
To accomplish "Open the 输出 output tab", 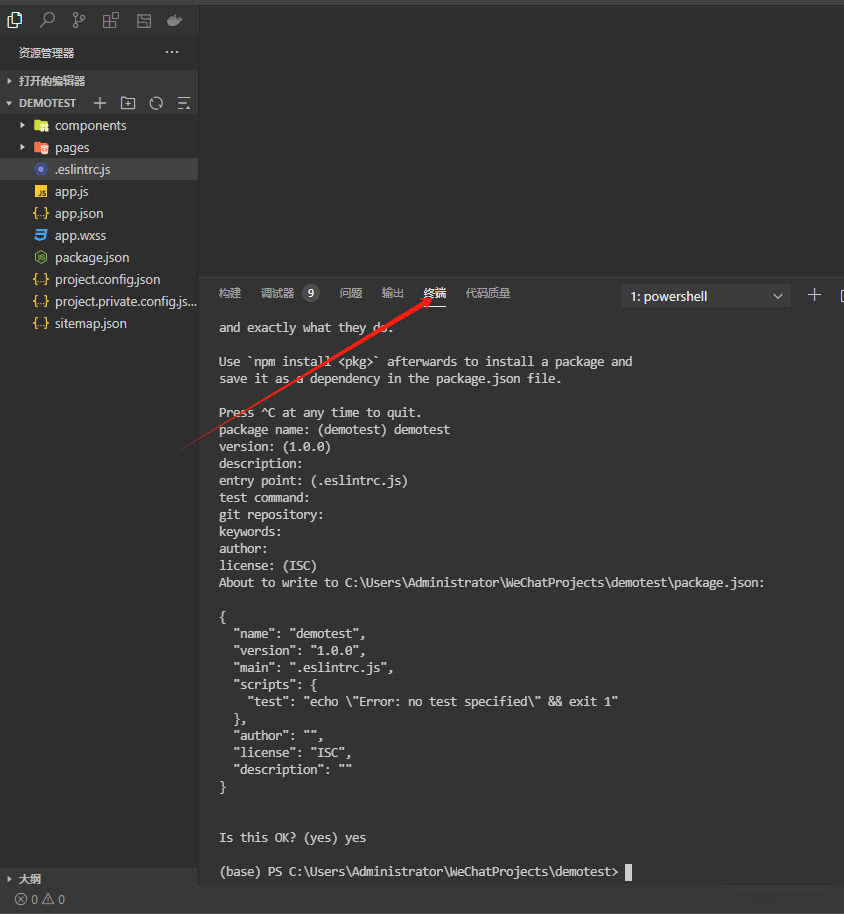I will [393, 293].
